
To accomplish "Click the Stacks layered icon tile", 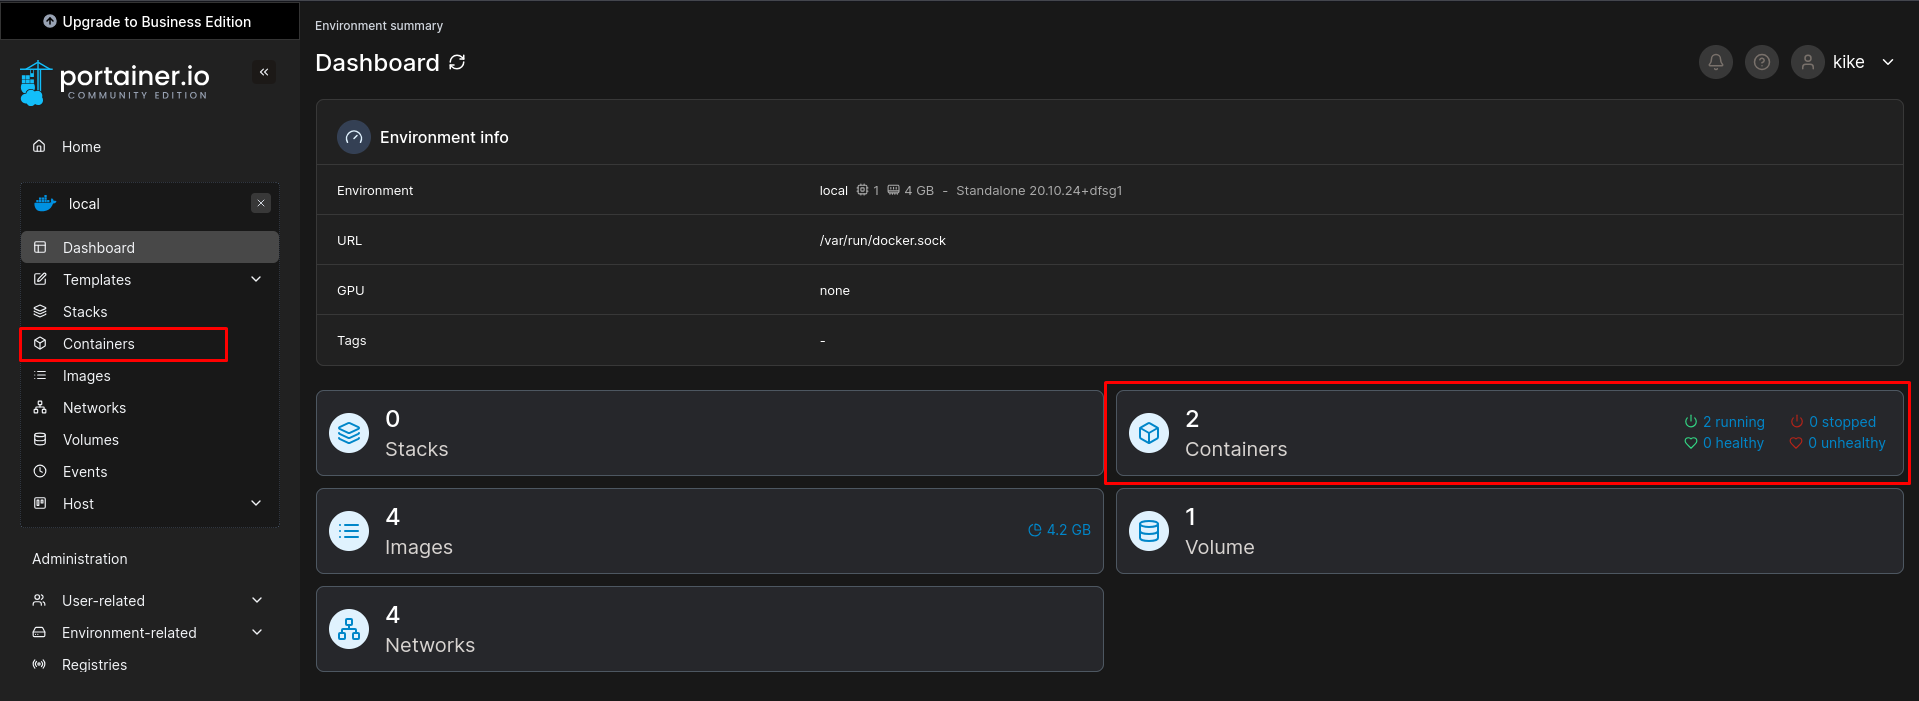I will [x=349, y=433].
